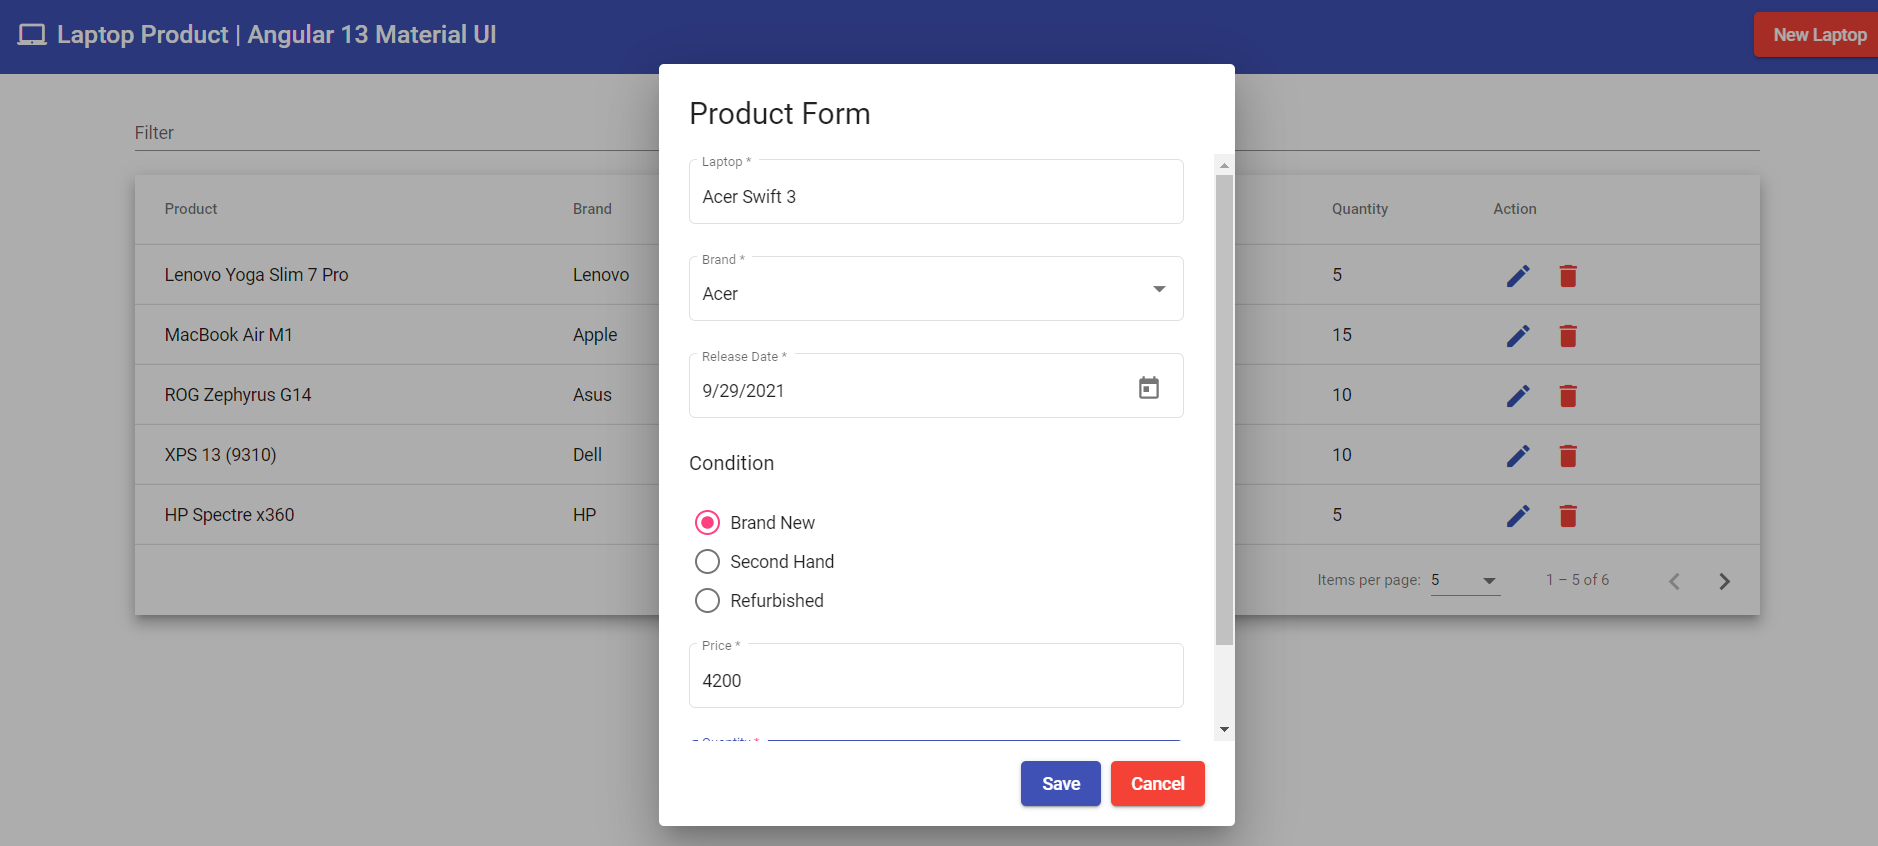Edit the HP Spectre x360 row
Viewport: 1878px width, 846px height.
[x=1518, y=516]
